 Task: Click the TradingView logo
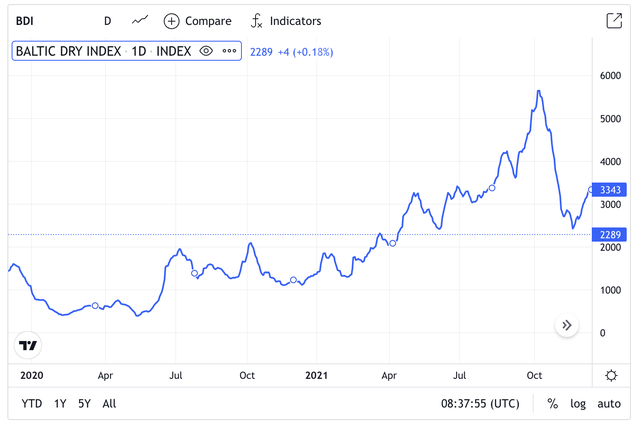click(29, 346)
